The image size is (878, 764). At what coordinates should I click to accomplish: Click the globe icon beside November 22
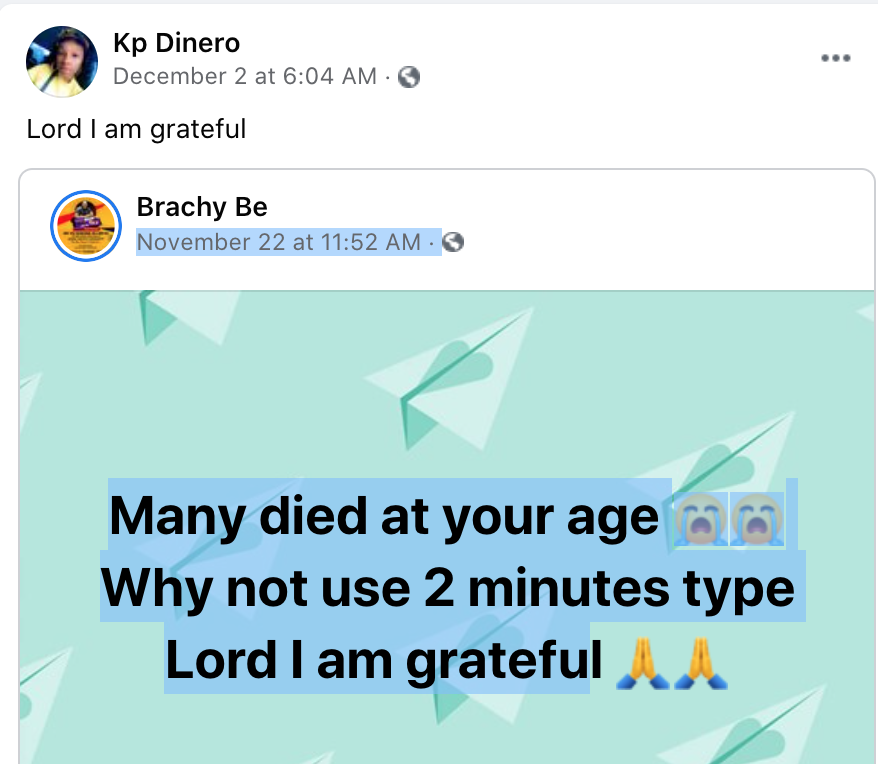point(453,242)
